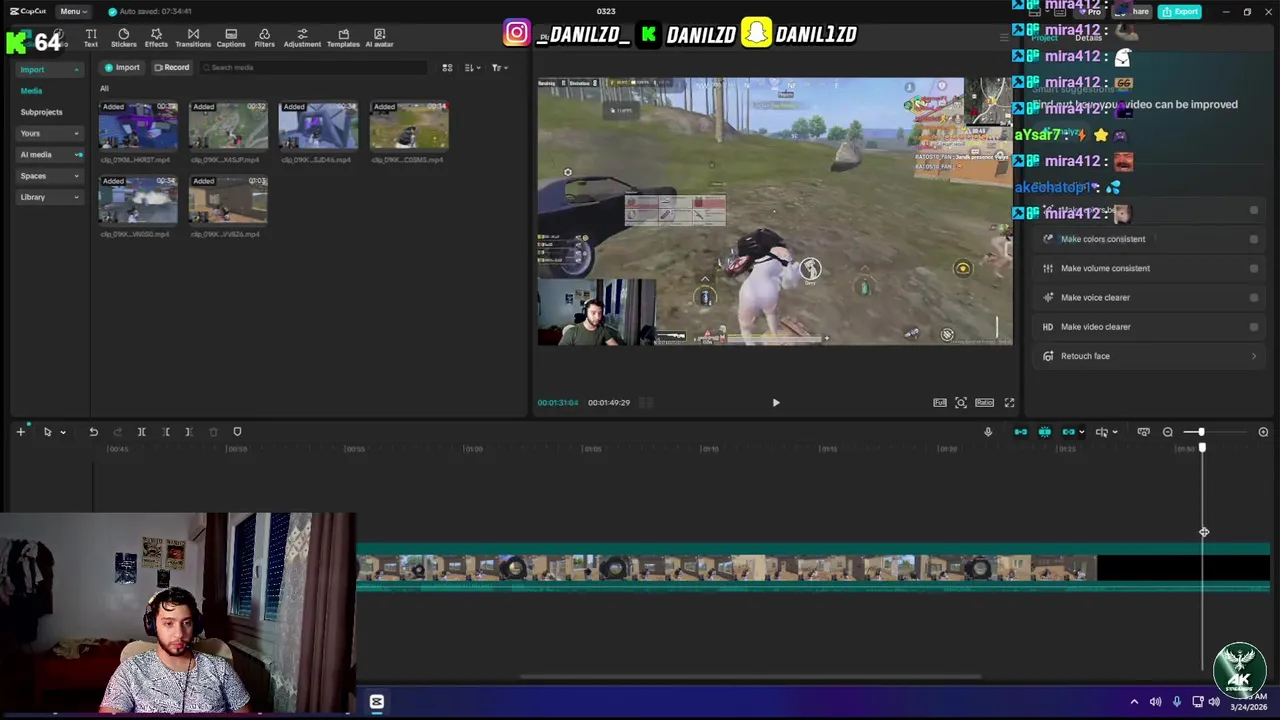Viewport: 1280px width, 720px height.
Task: Expand the Spaces sidebar section
Action: (49, 176)
